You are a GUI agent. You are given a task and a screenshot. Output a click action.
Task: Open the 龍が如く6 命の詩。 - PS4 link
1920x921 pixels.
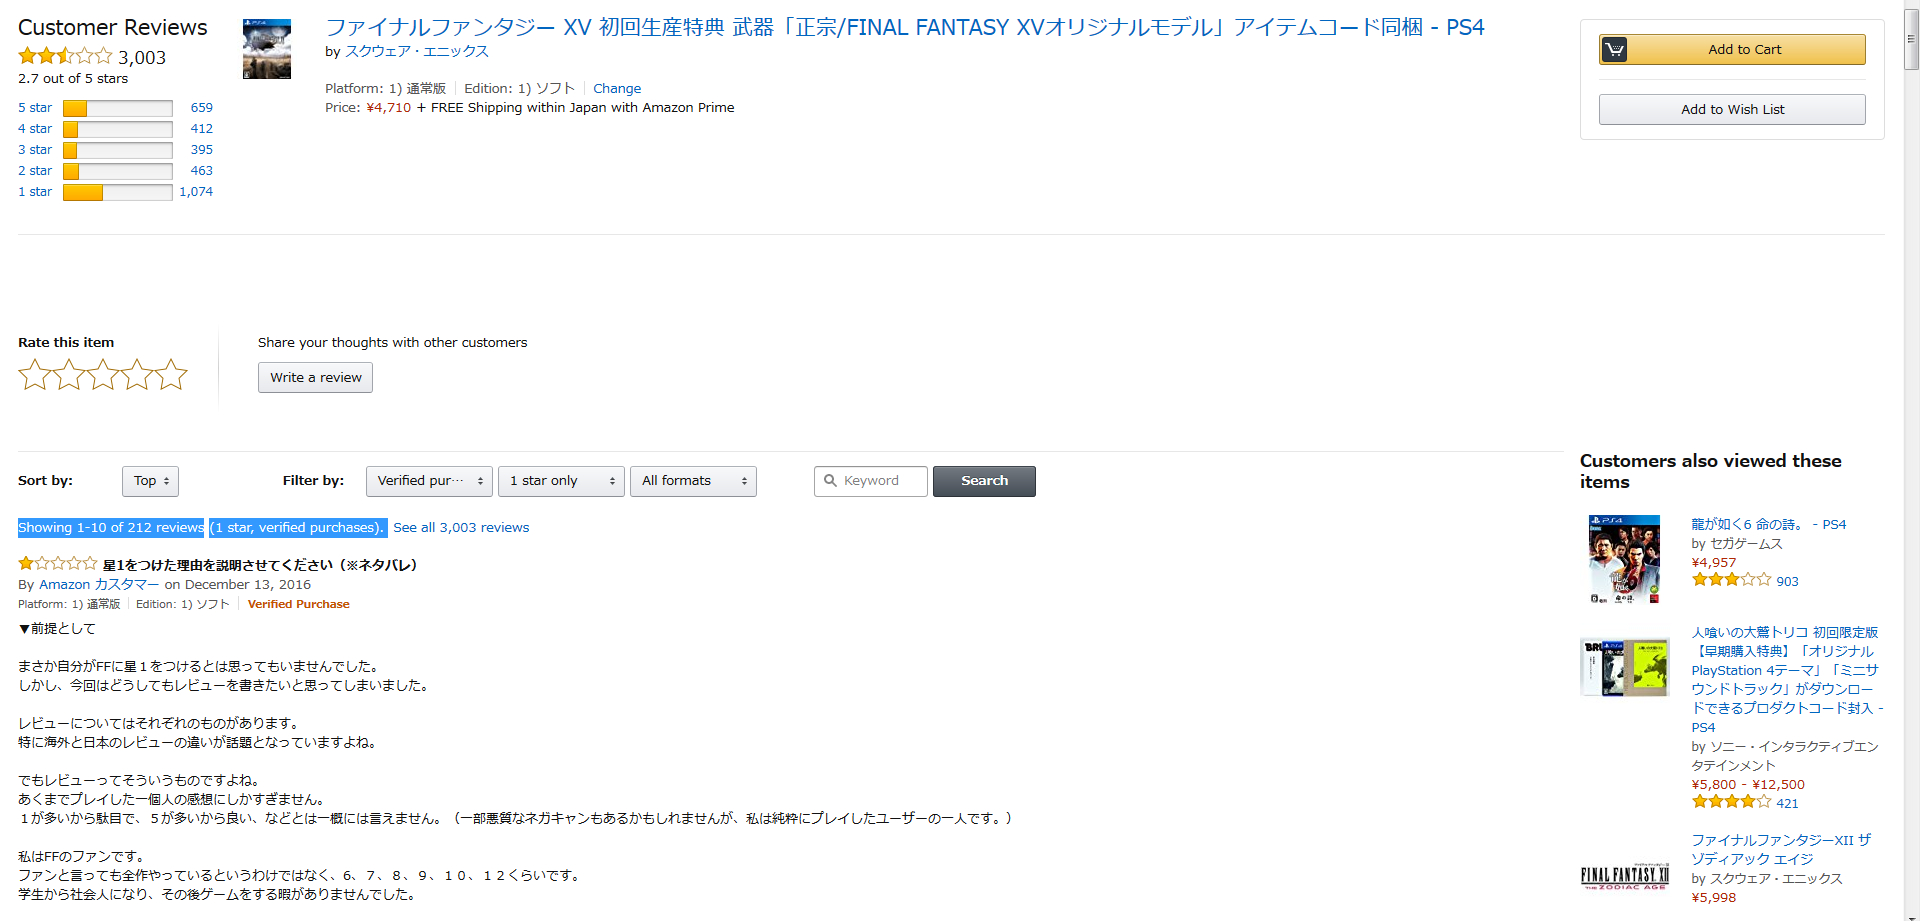tap(1769, 524)
